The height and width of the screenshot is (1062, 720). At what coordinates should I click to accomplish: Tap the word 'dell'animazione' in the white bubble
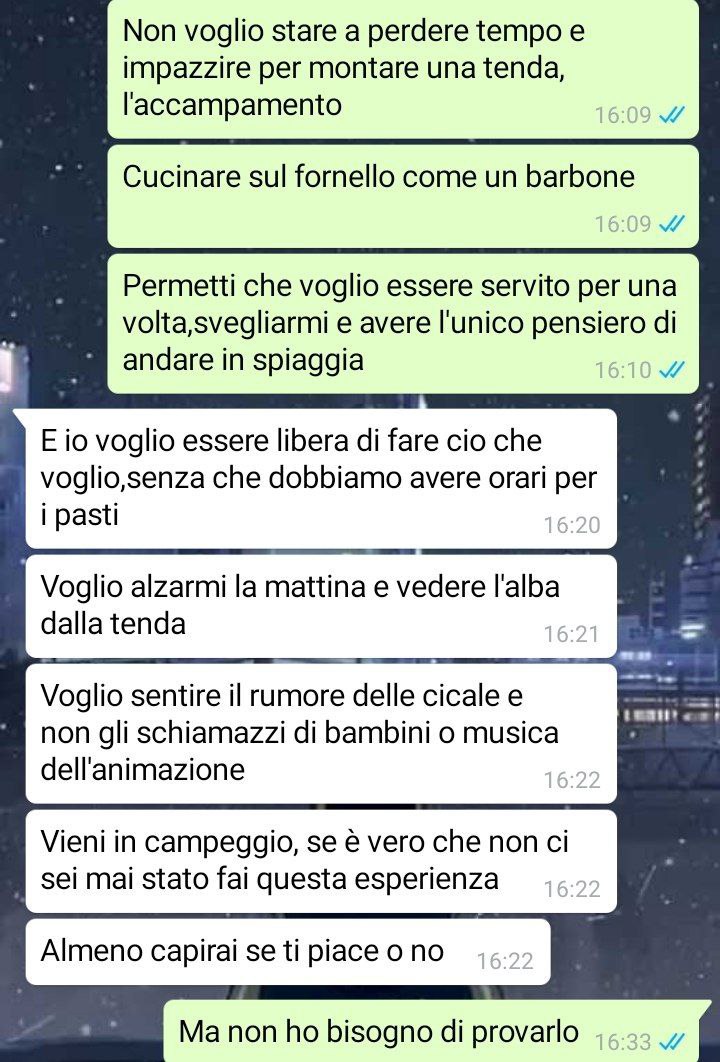coord(143,769)
